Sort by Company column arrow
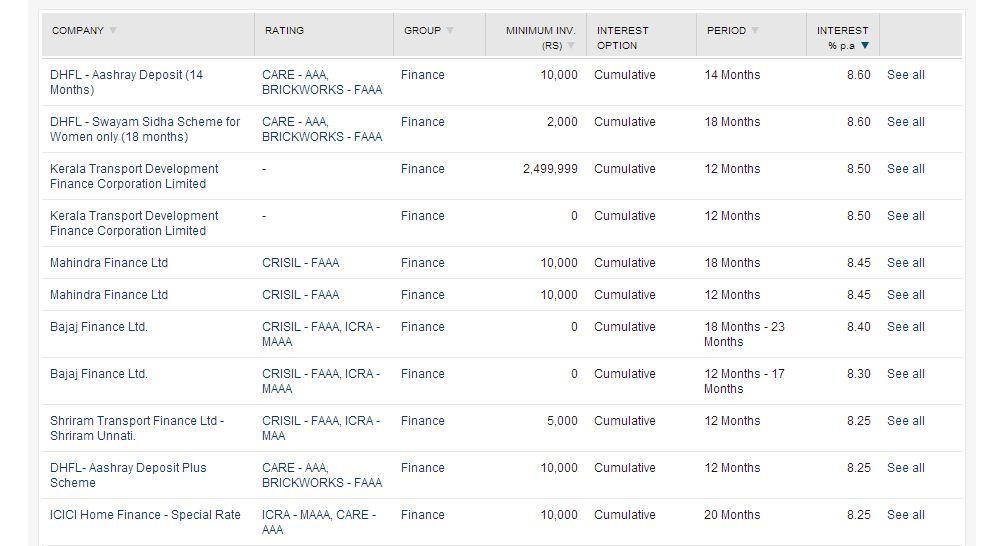This screenshot has width=983, height=546. 113,30
